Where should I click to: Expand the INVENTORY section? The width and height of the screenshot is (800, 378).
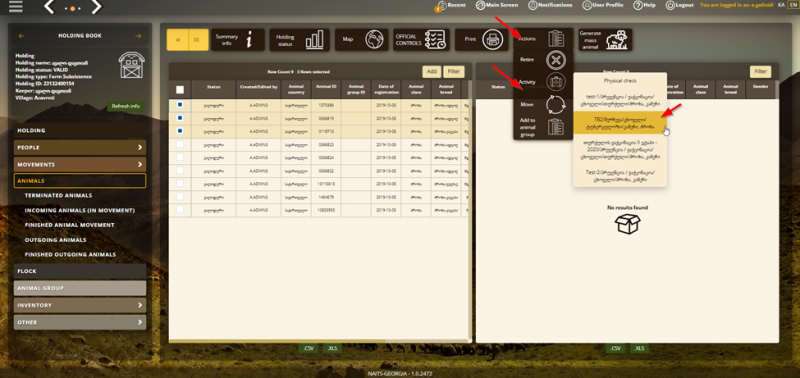pos(80,305)
